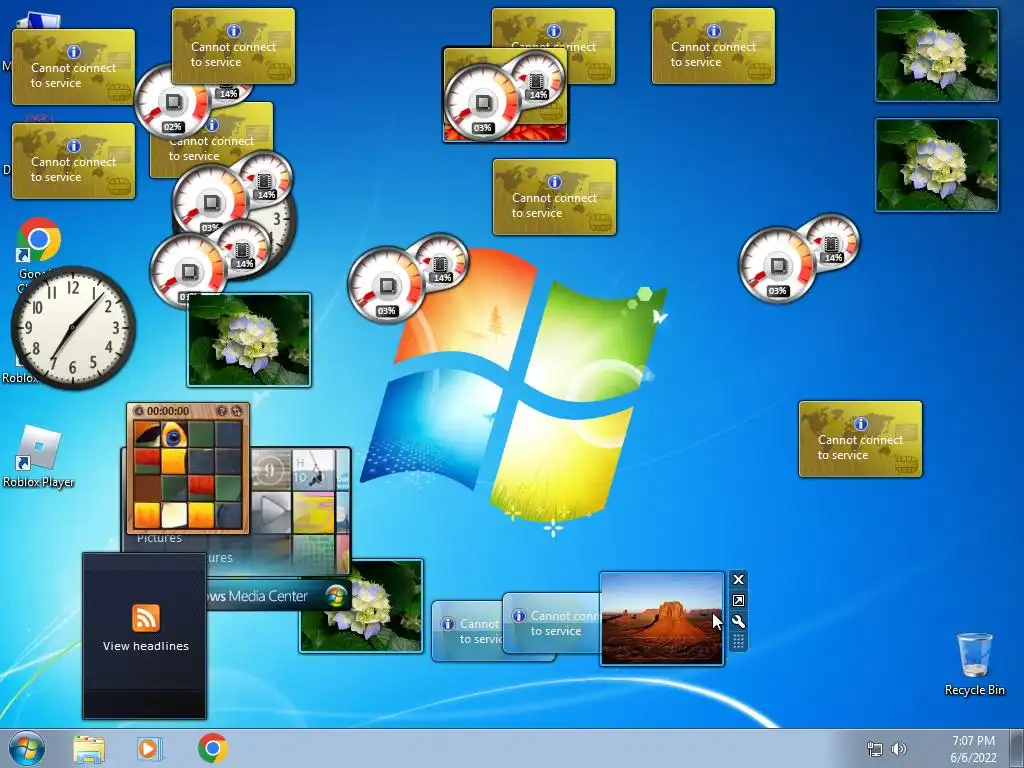Close the desert slideshow gadget with X
The image size is (1024, 768).
[739, 579]
